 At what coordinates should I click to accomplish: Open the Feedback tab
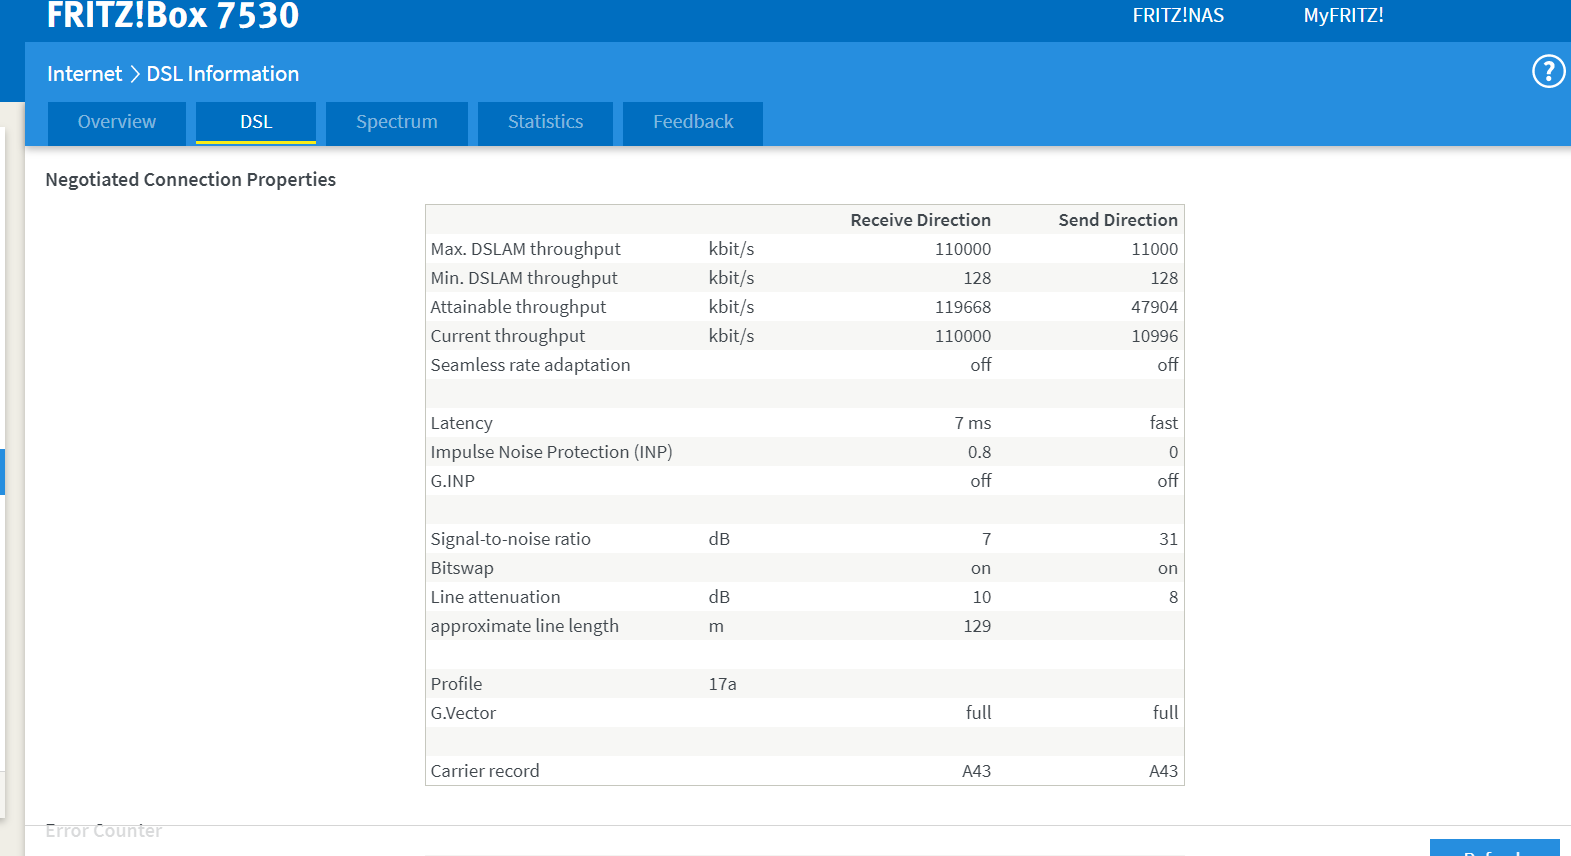(x=693, y=122)
